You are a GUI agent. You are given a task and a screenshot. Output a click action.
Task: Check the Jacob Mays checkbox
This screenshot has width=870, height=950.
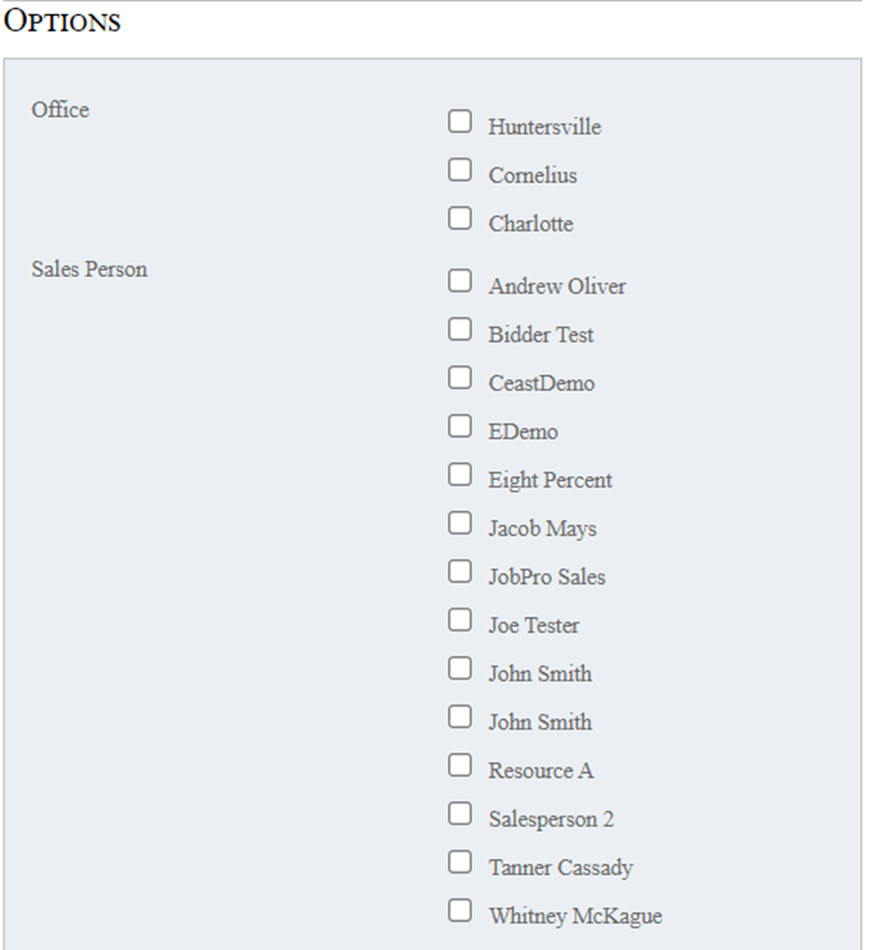tap(459, 523)
